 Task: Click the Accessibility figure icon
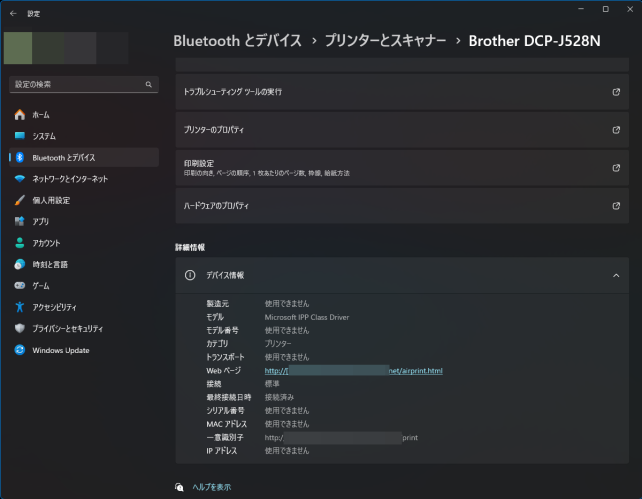[x=20, y=307]
